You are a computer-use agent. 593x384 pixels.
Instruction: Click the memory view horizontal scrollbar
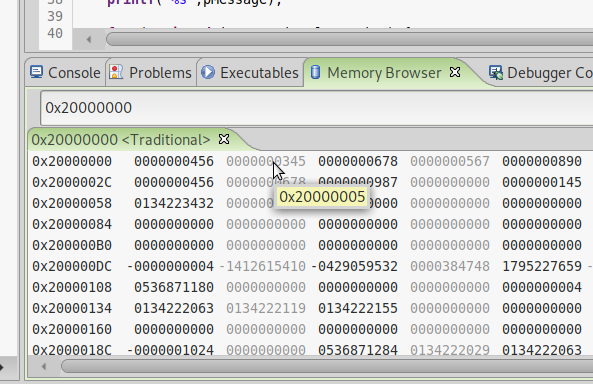tap(327, 366)
